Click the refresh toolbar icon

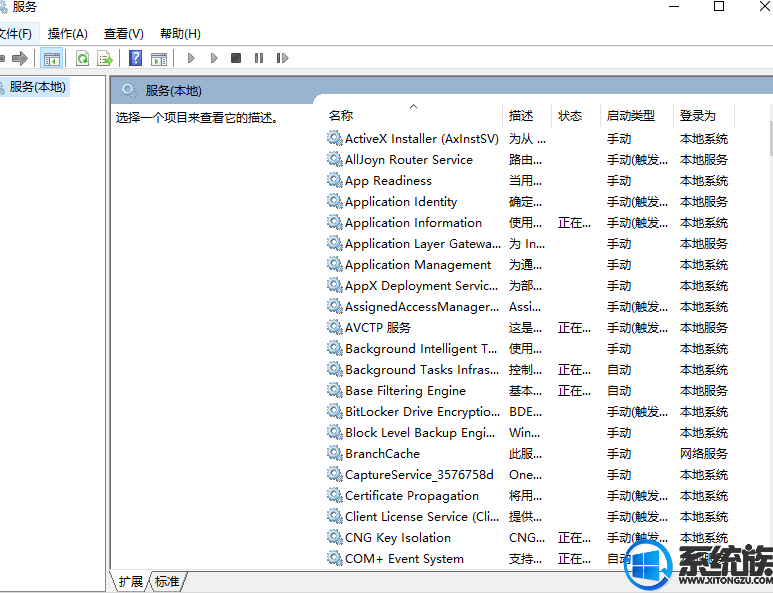click(82, 58)
